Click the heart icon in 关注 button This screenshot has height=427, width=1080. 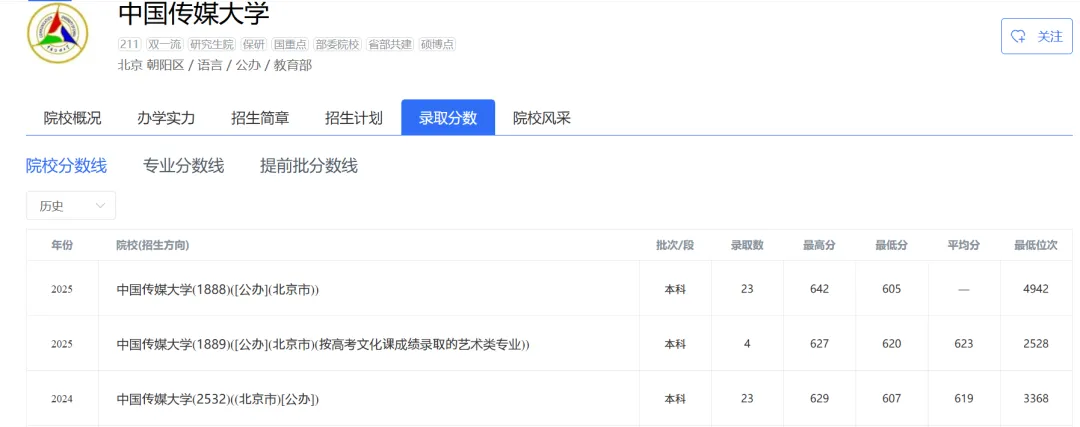coord(1018,37)
